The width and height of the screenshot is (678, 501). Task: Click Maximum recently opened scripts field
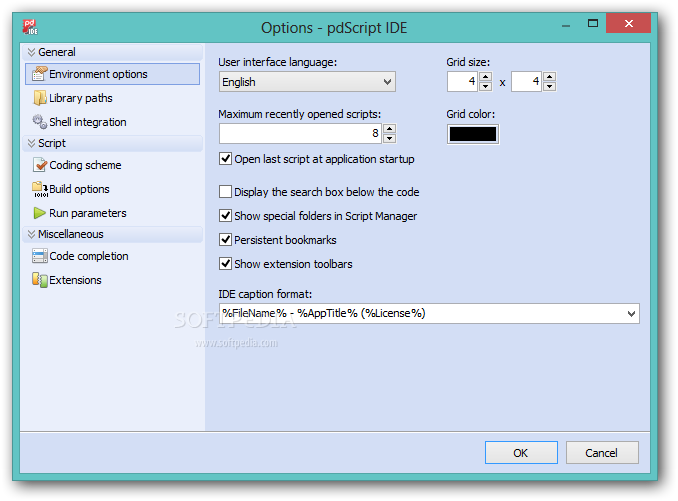[301, 134]
